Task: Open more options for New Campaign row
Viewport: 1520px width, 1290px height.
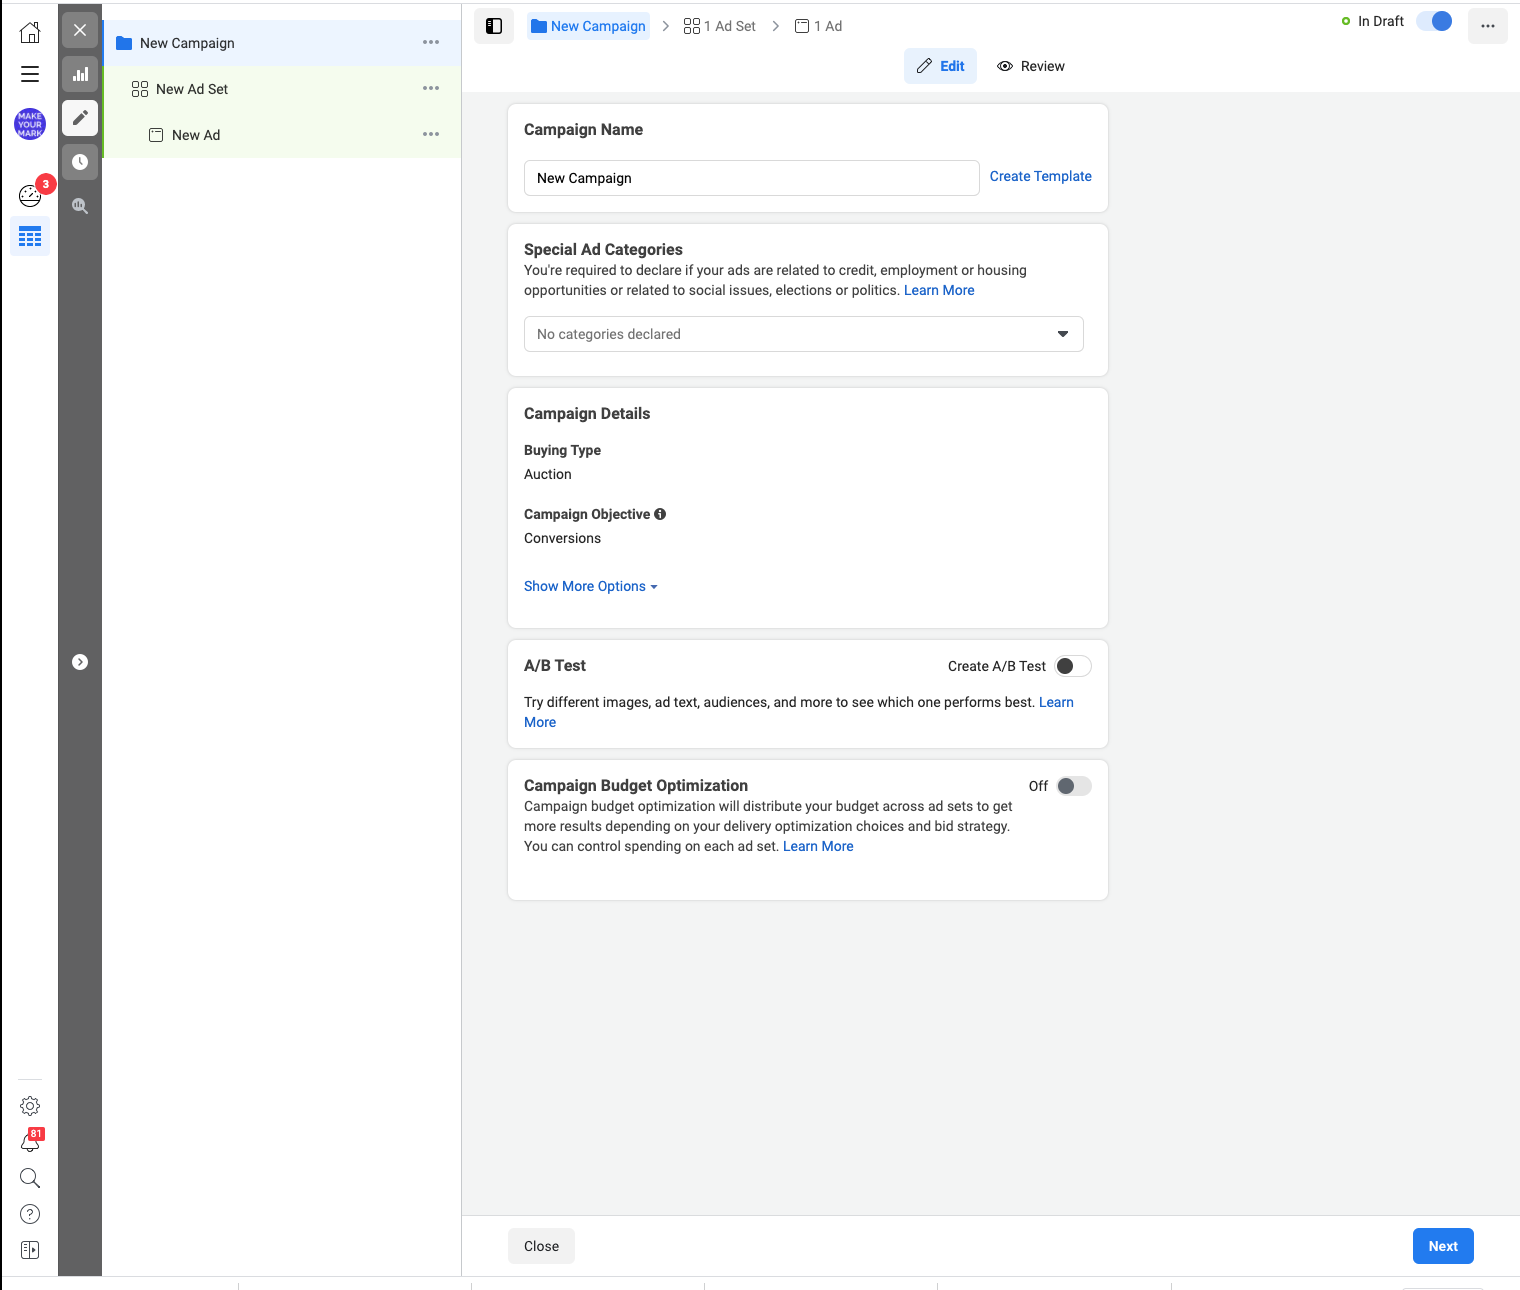Action: tap(431, 42)
